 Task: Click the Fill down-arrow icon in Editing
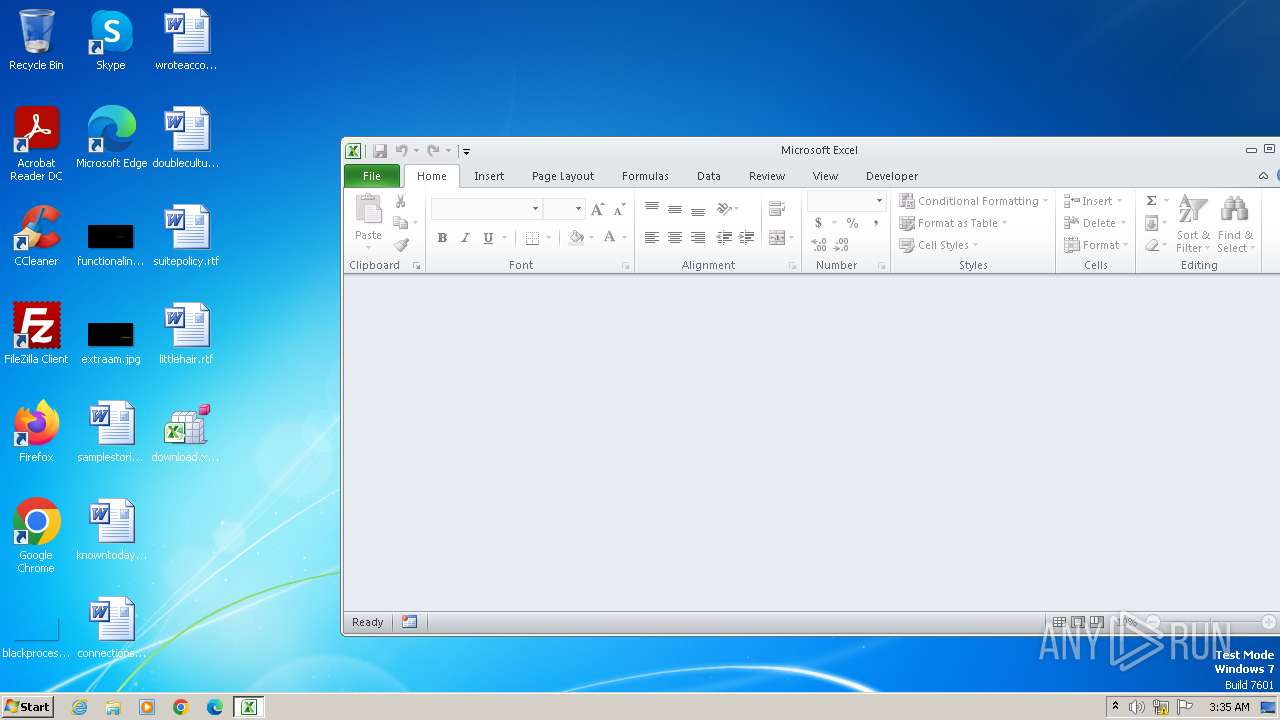pos(1151,223)
